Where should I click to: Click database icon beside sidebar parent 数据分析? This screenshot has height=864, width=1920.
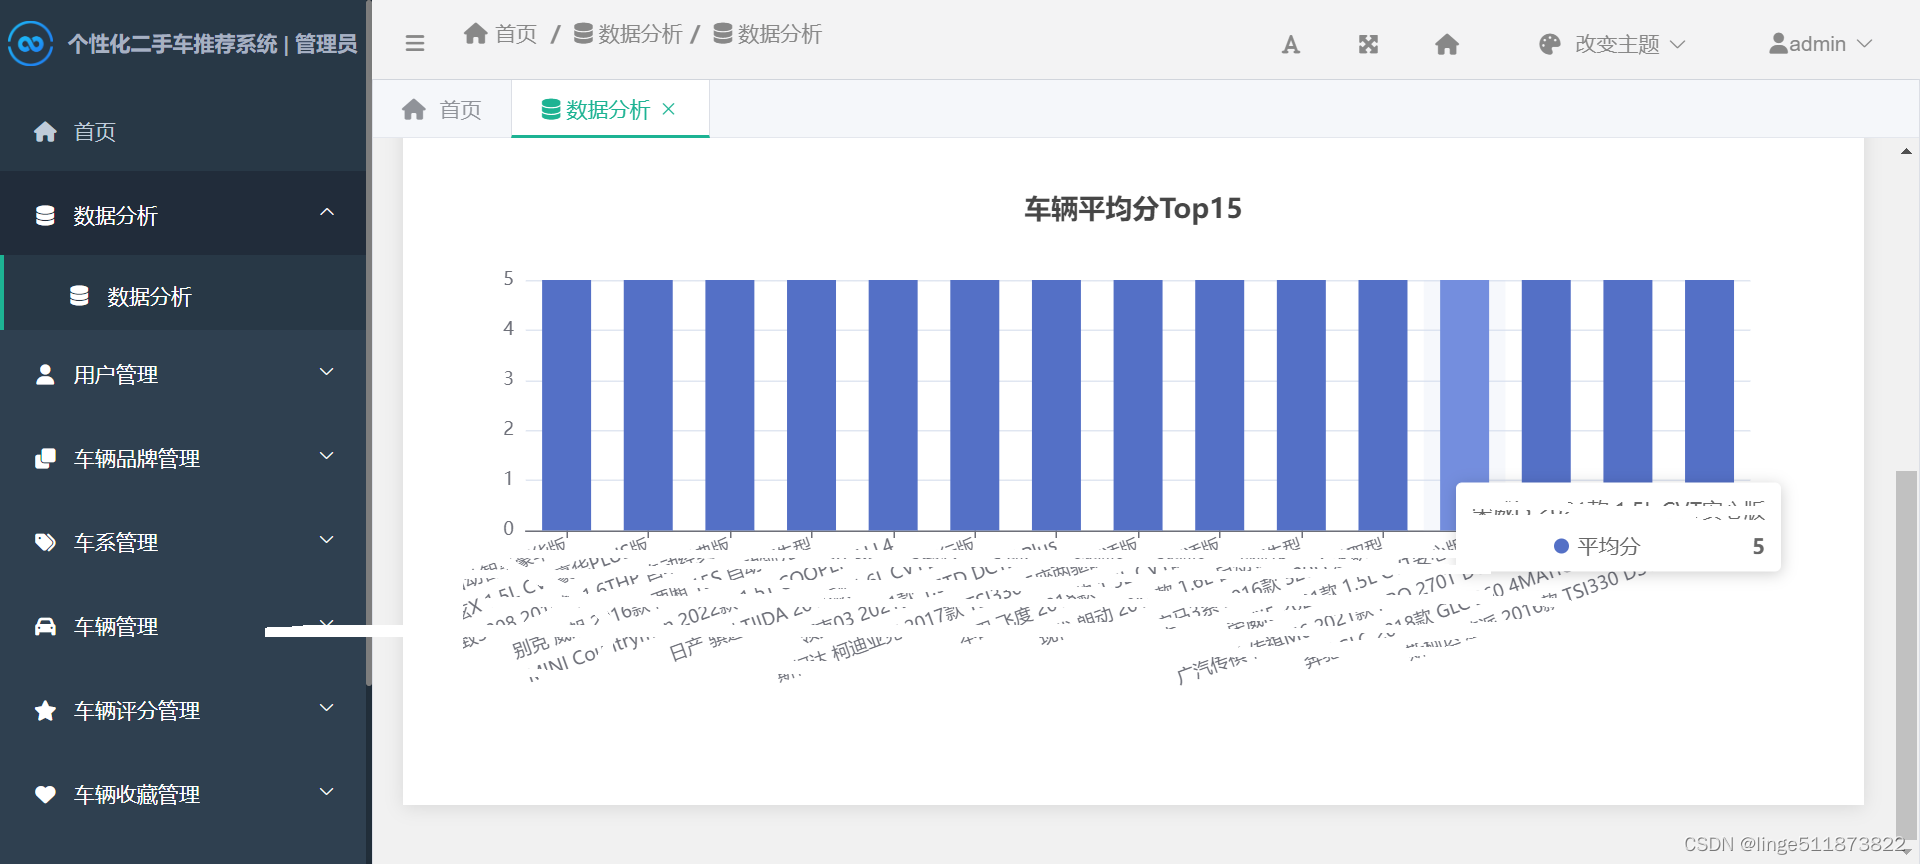tap(45, 215)
